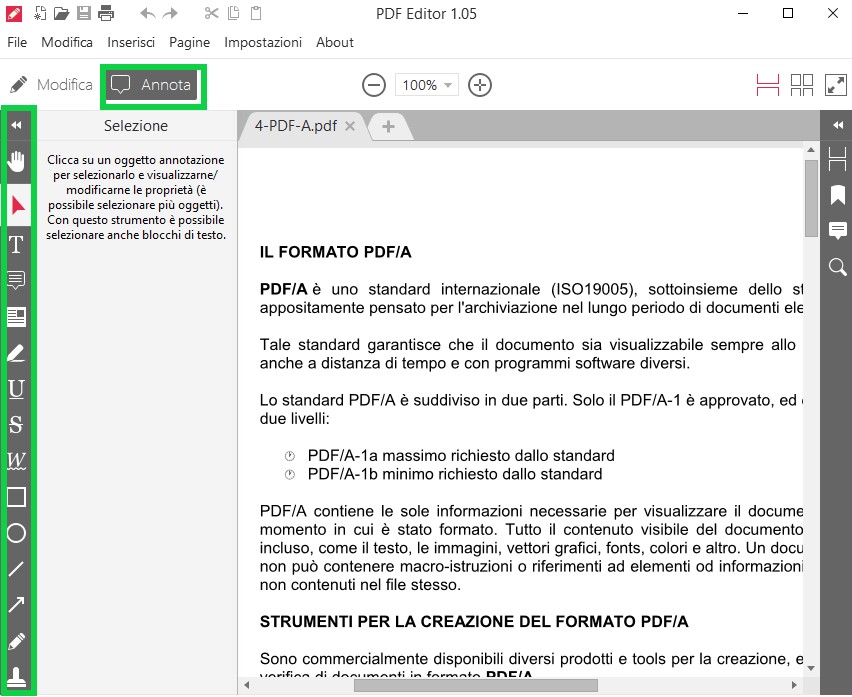Select the Line drawing tool
The height and width of the screenshot is (697, 852).
click(16, 569)
